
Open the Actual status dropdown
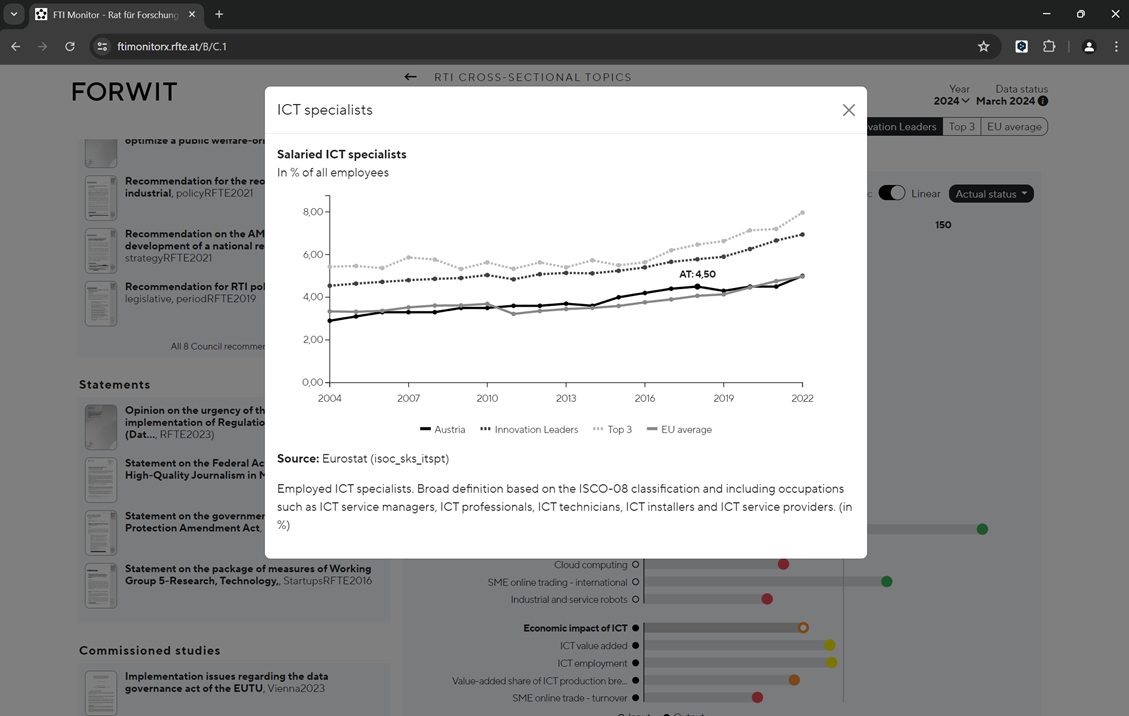(x=991, y=194)
